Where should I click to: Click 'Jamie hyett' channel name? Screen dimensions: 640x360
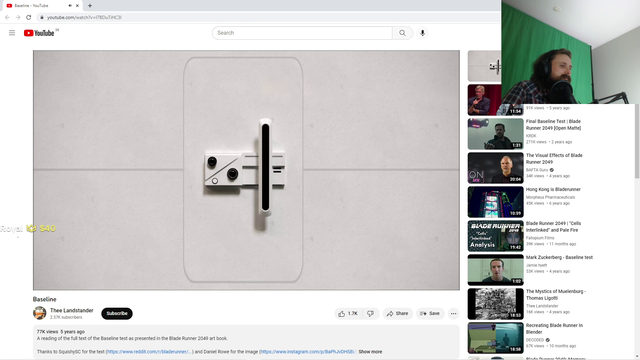point(536,265)
